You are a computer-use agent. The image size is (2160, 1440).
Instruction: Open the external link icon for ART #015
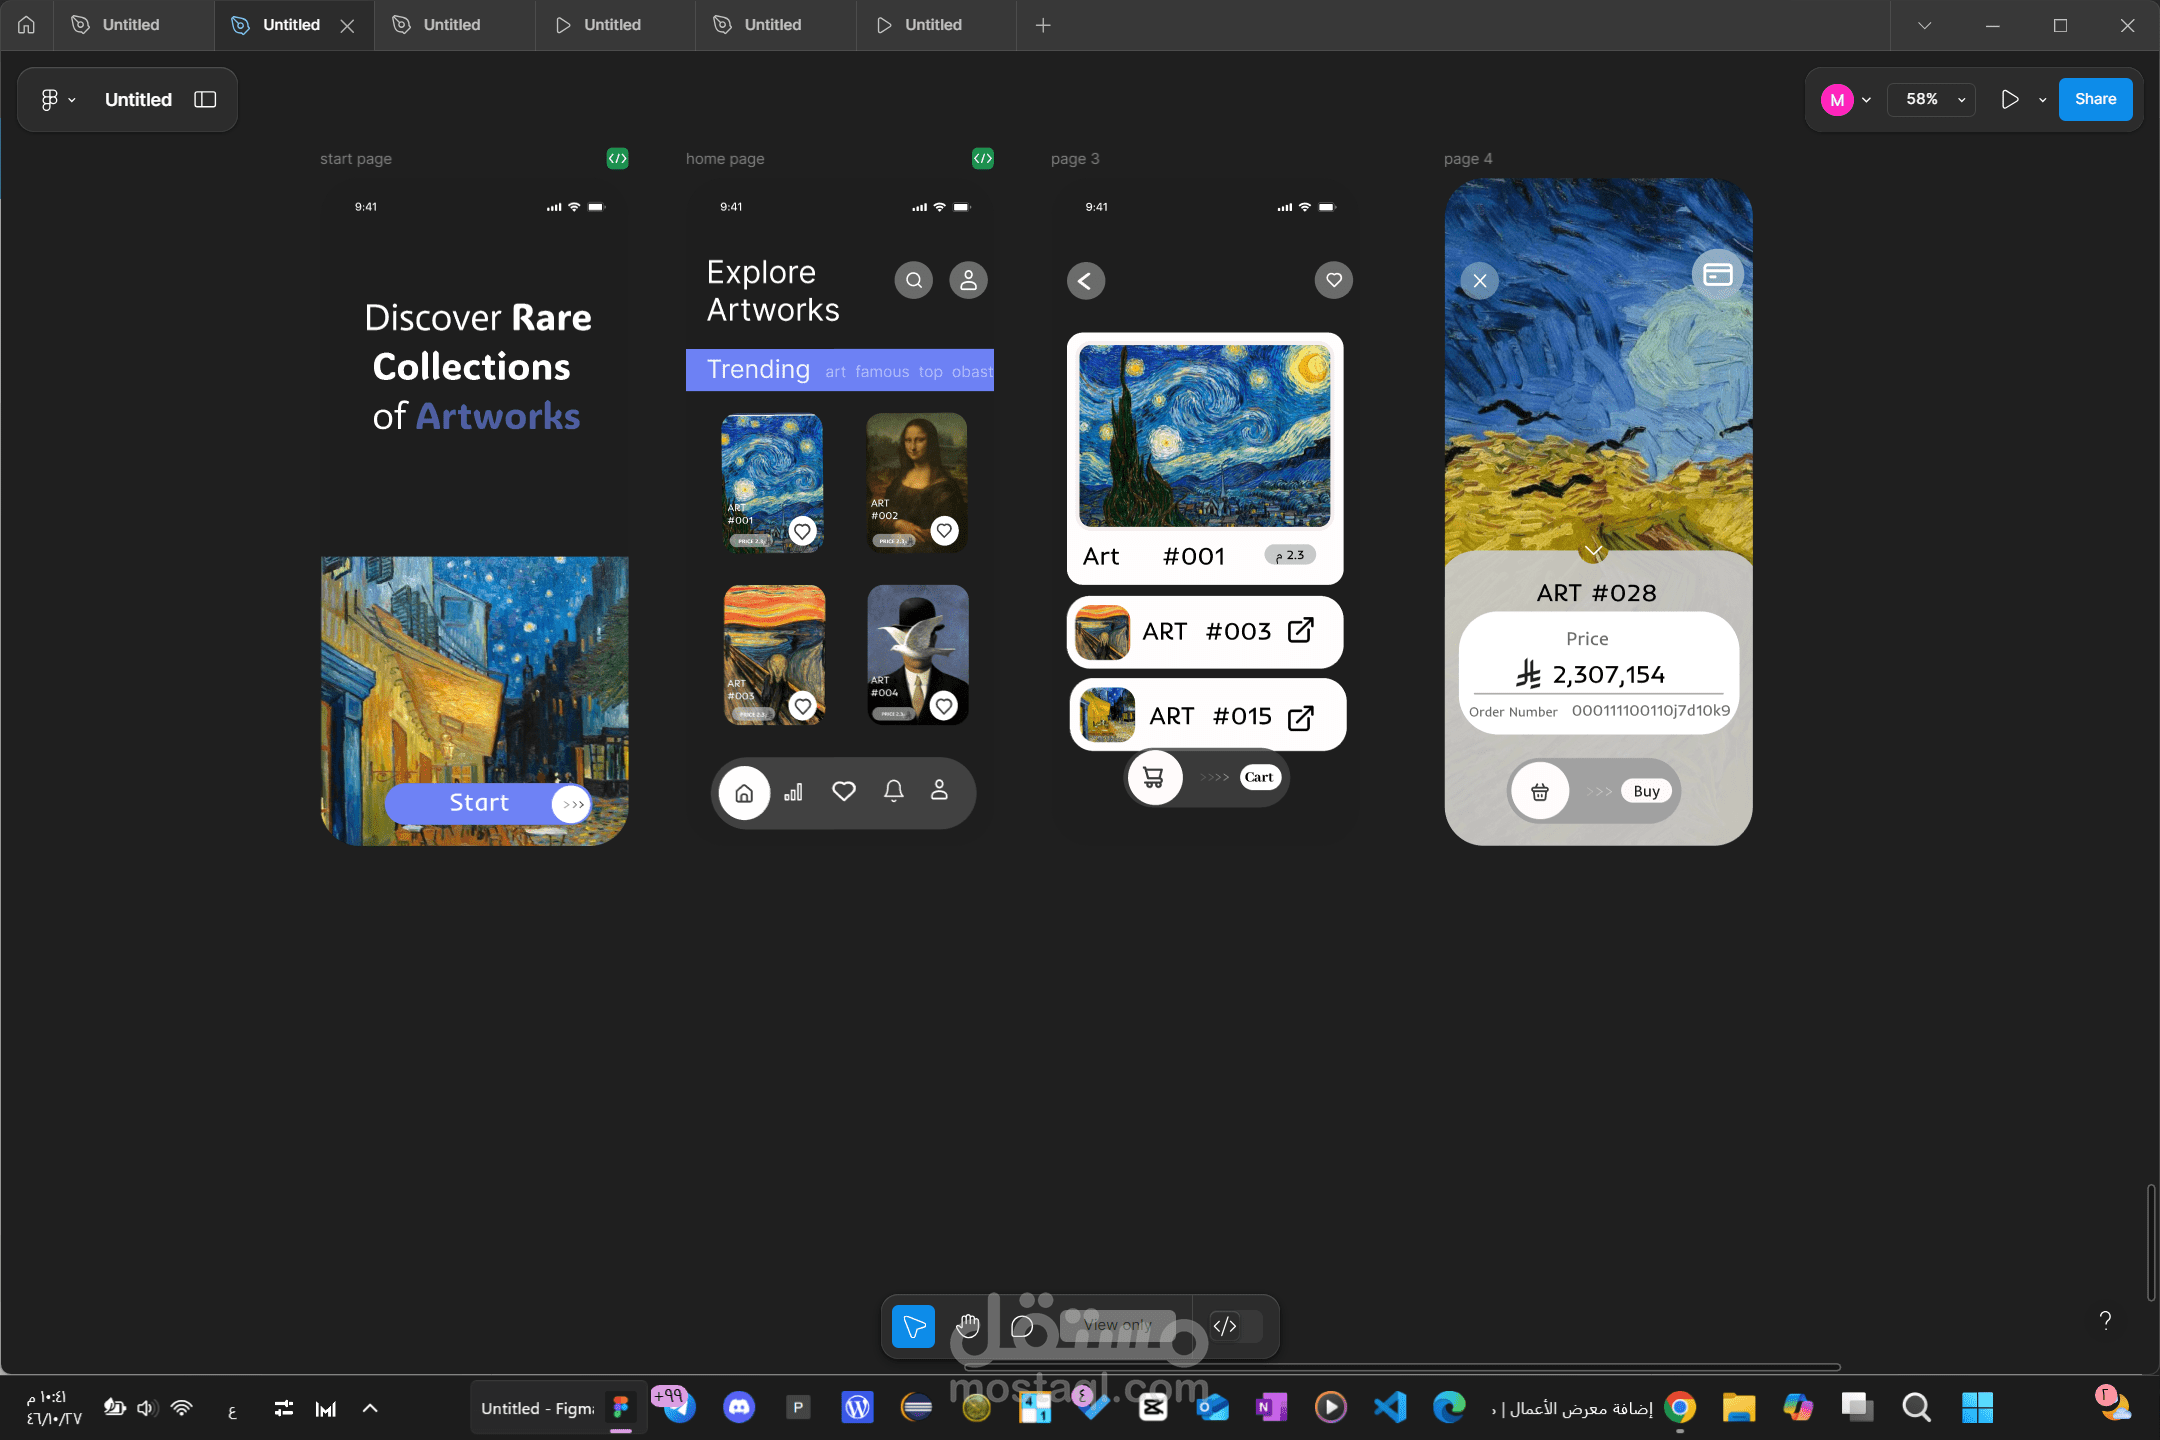tap(1300, 718)
